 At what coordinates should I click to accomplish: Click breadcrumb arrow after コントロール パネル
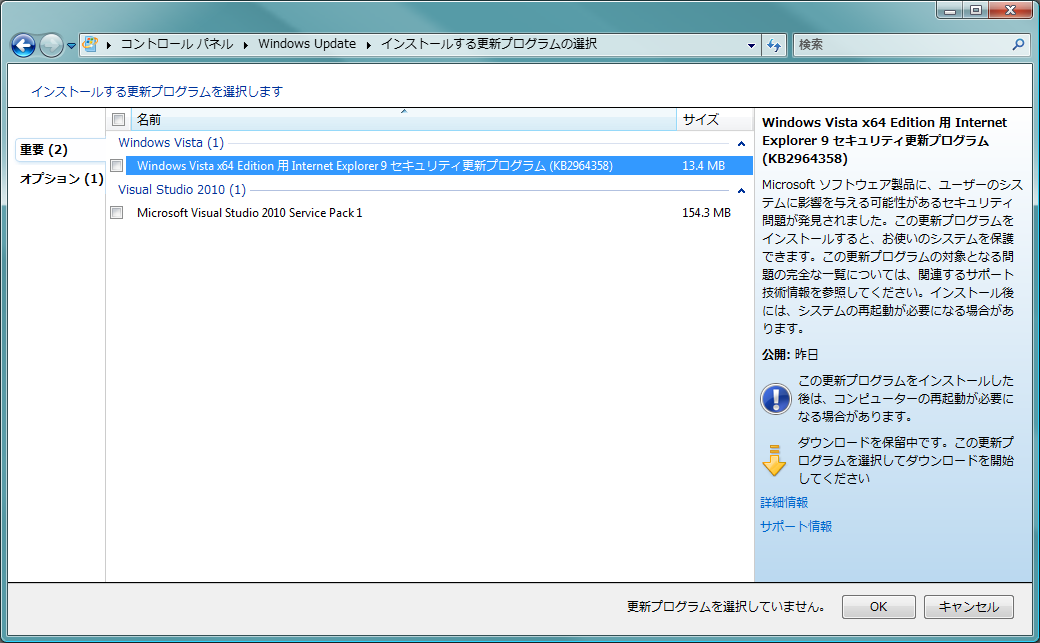245,45
